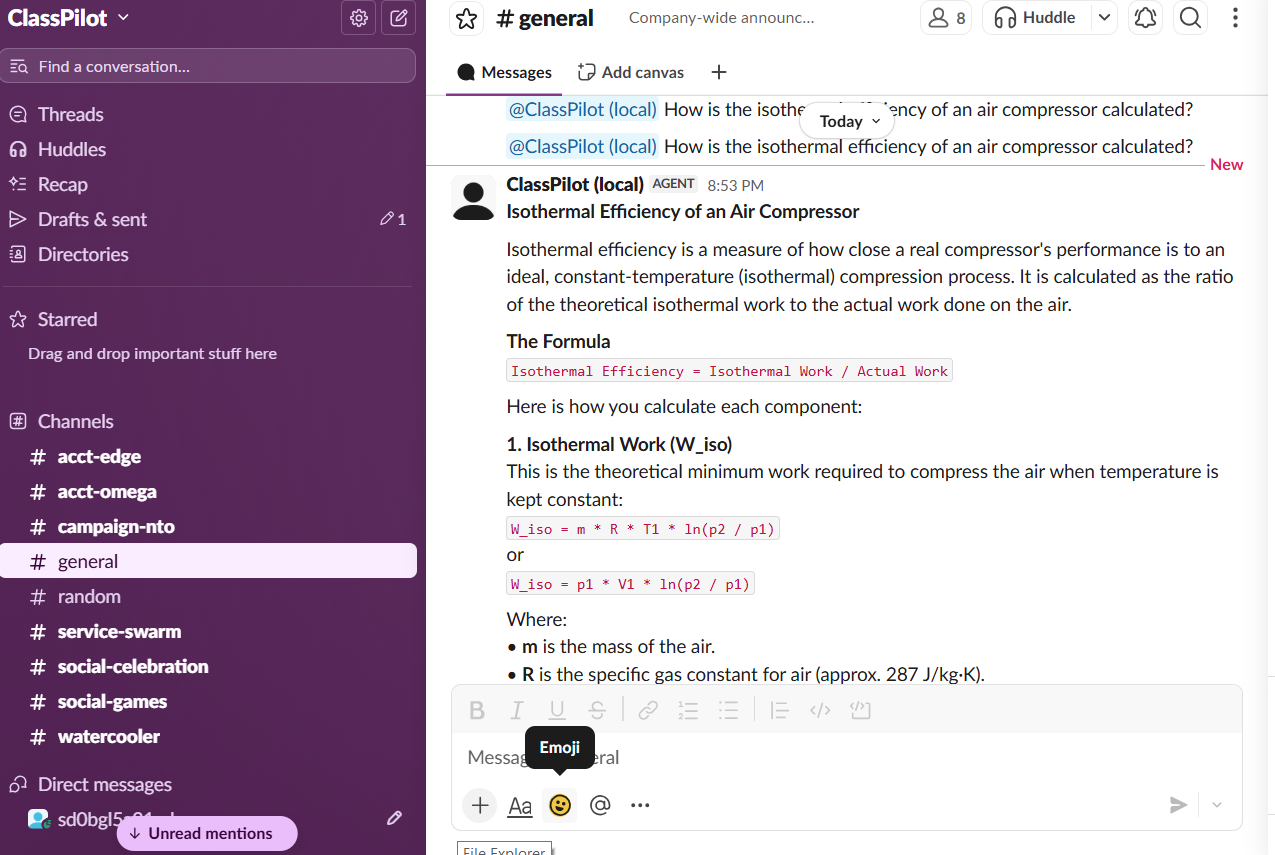Star the general channel
The width and height of the screenshot is (1275, 855).
click(x=466, y=18)
